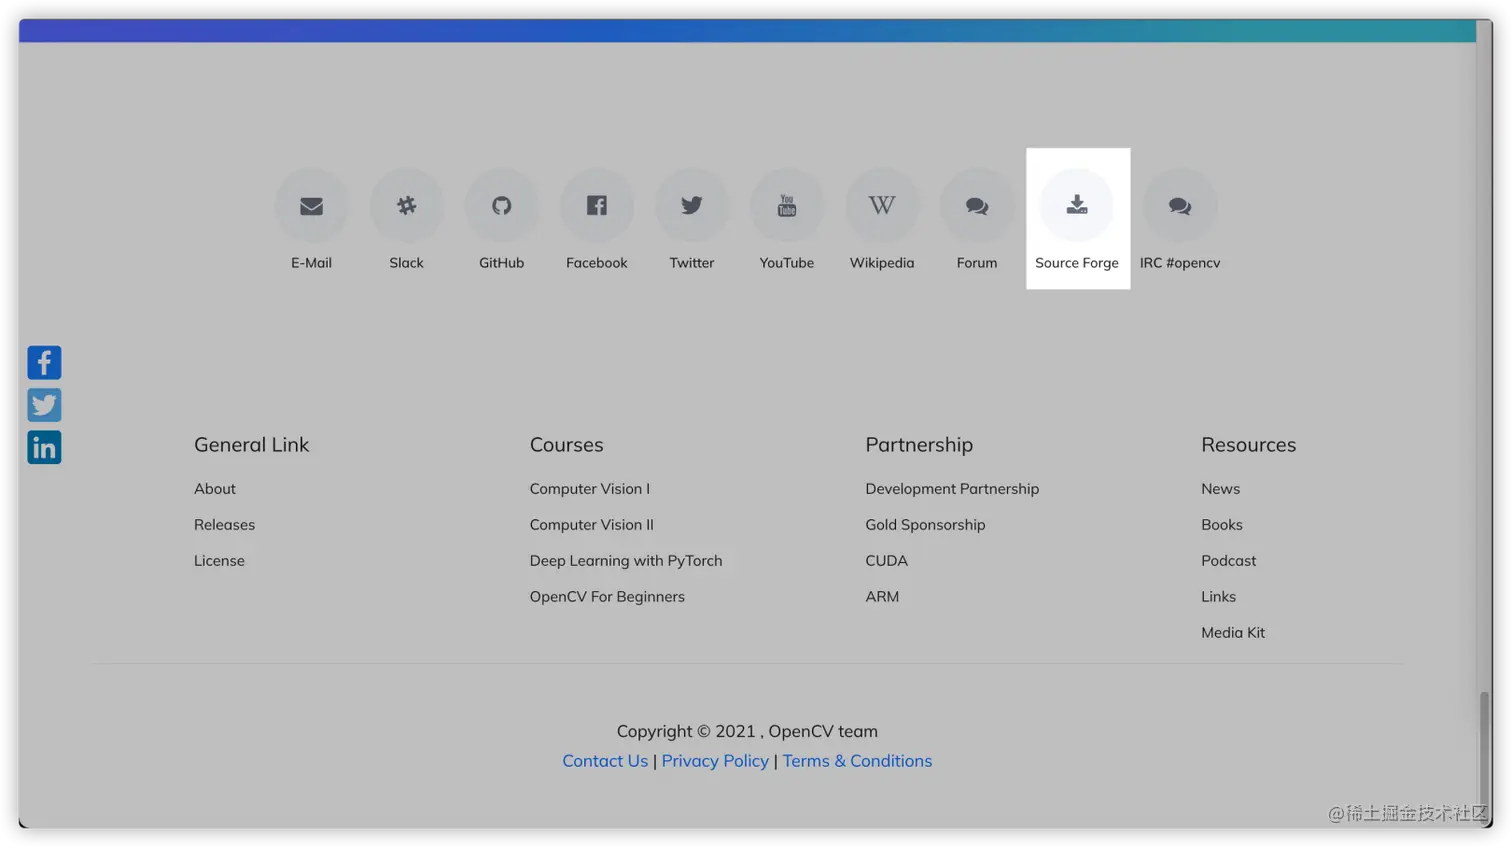Image resolution: width=1512 pixels, height=847 pixels.
Task: Open the Development Partnership link
Action: (x=952, y=489)
